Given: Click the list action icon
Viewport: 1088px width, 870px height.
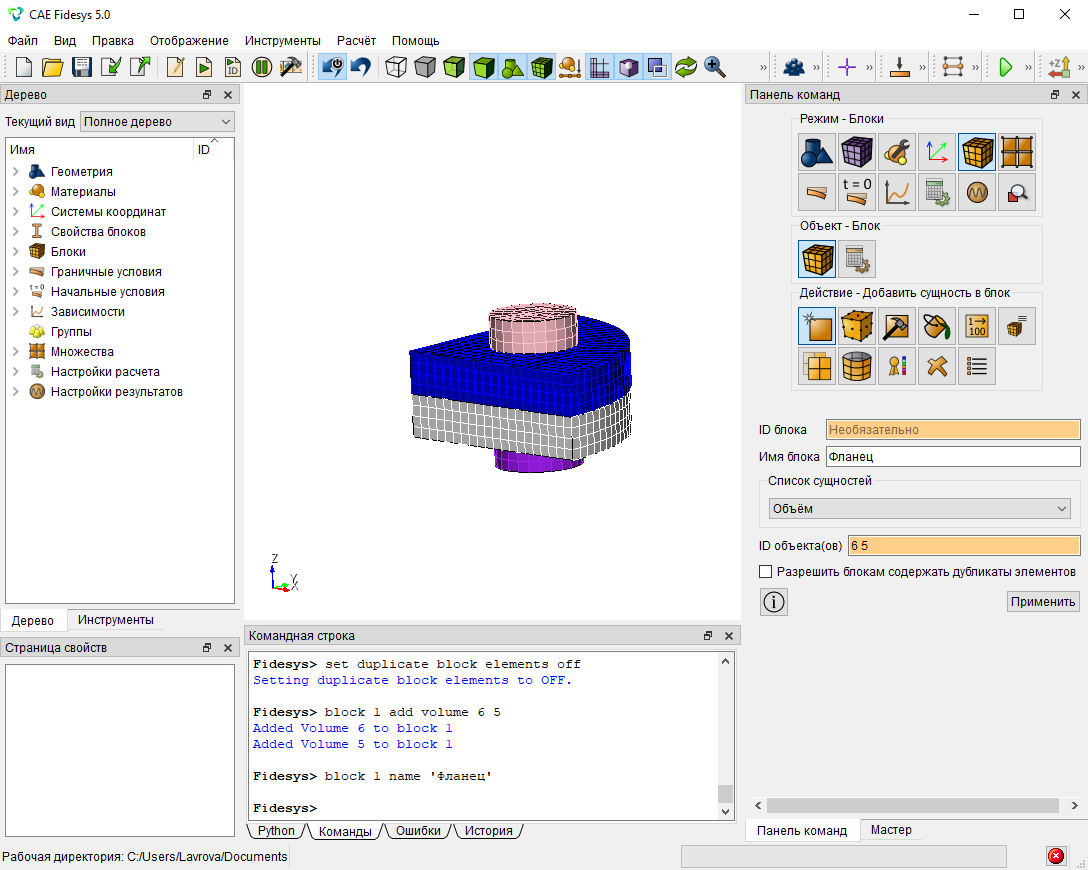Looking at the screenshot, I should [x=977, y=366].
